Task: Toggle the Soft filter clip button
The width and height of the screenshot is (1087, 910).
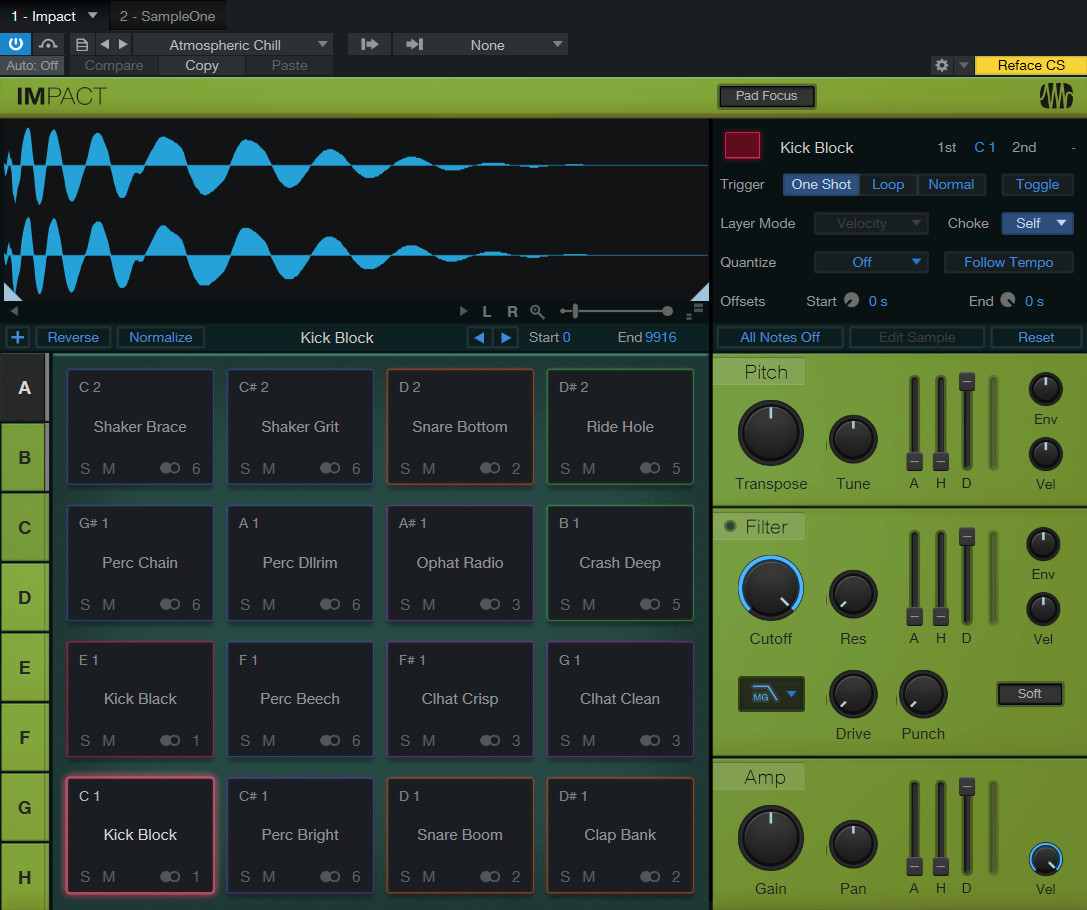Action: (1029, 694)
